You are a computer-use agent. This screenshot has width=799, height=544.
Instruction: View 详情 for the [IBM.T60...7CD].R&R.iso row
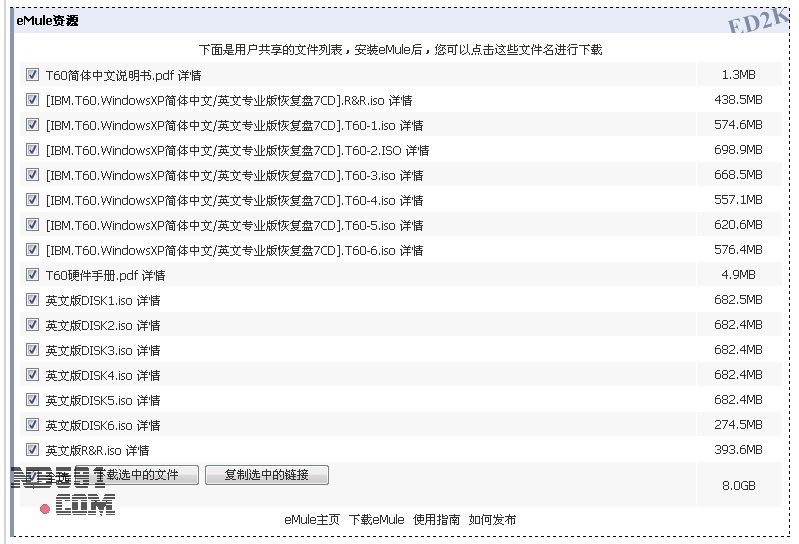point(401,100)
